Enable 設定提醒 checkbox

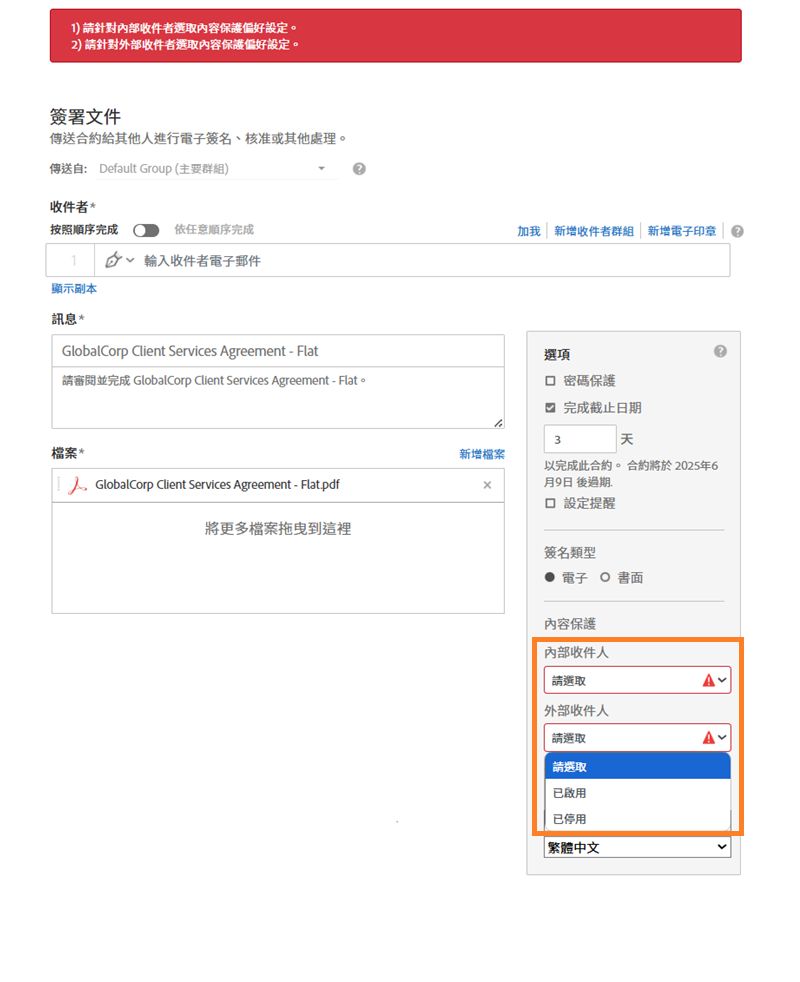click(x=550, y=503)
